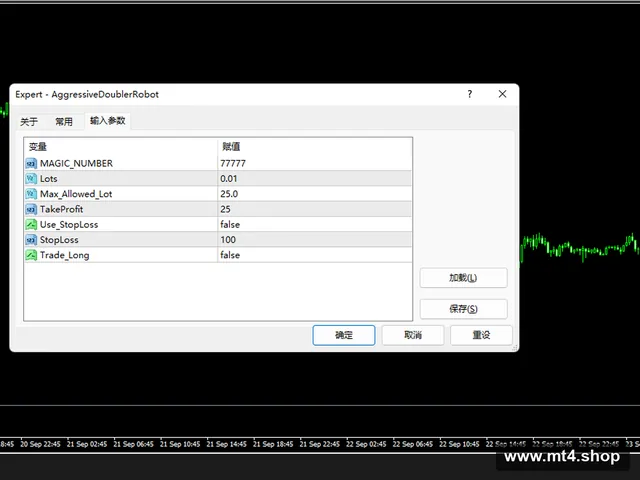Open the Use_StopLoss false value cell
The image size is (640, 480).
click(x=315, y=224)
